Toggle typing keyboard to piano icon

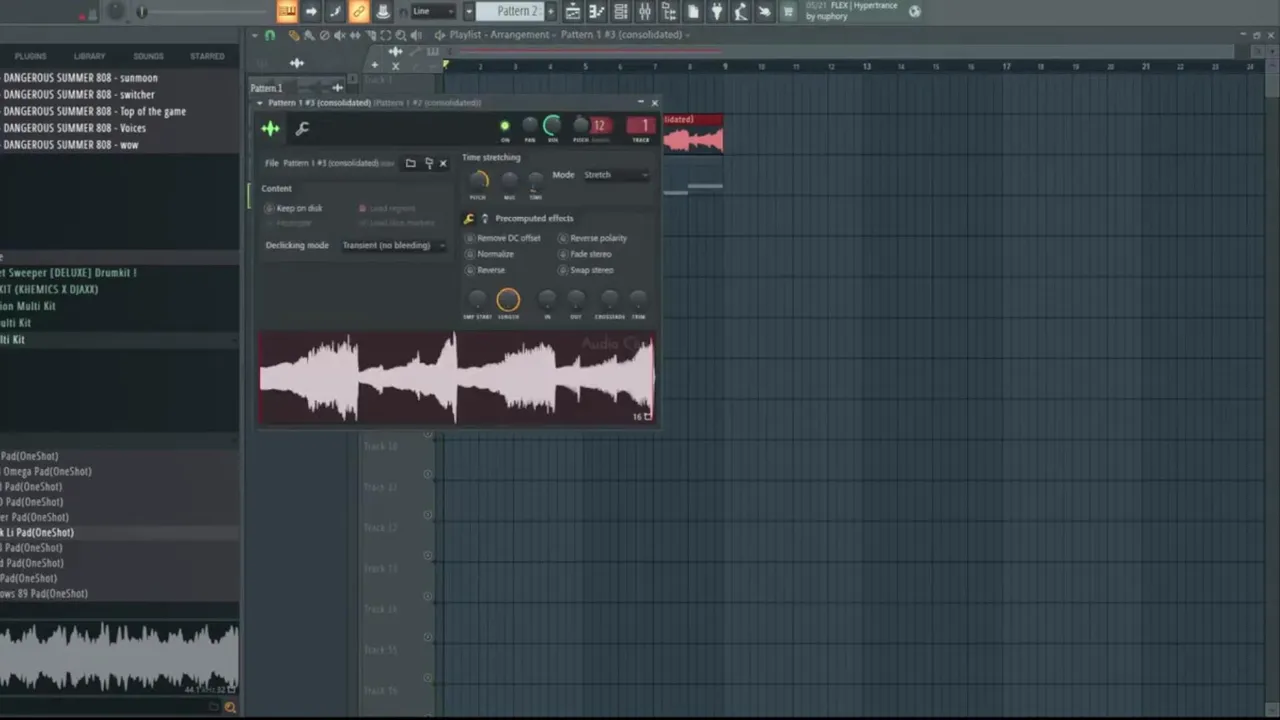[287, 11]
